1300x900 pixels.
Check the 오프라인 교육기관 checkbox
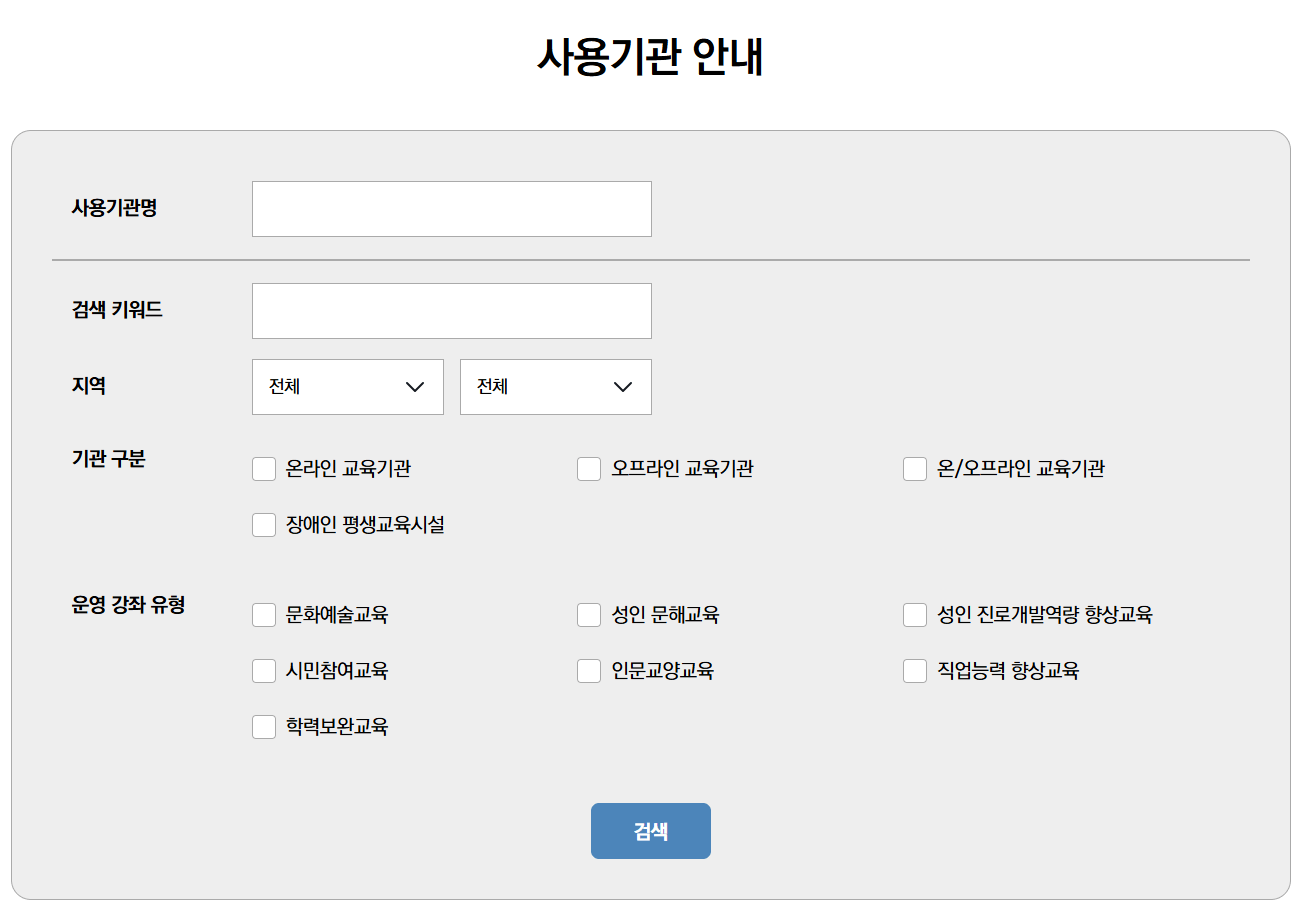[x=589, y=468]
